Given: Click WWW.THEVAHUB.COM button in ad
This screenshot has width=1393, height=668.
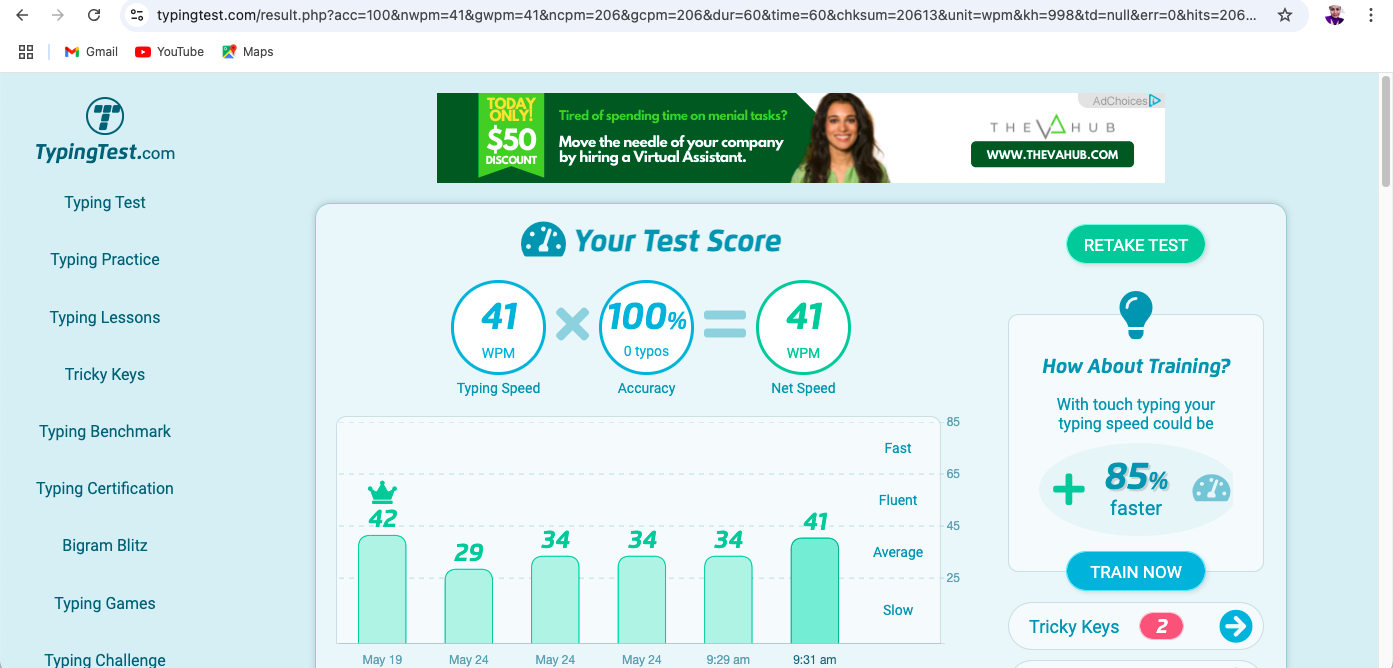Looking at the screenshot, I should (x=1052, y=154).
